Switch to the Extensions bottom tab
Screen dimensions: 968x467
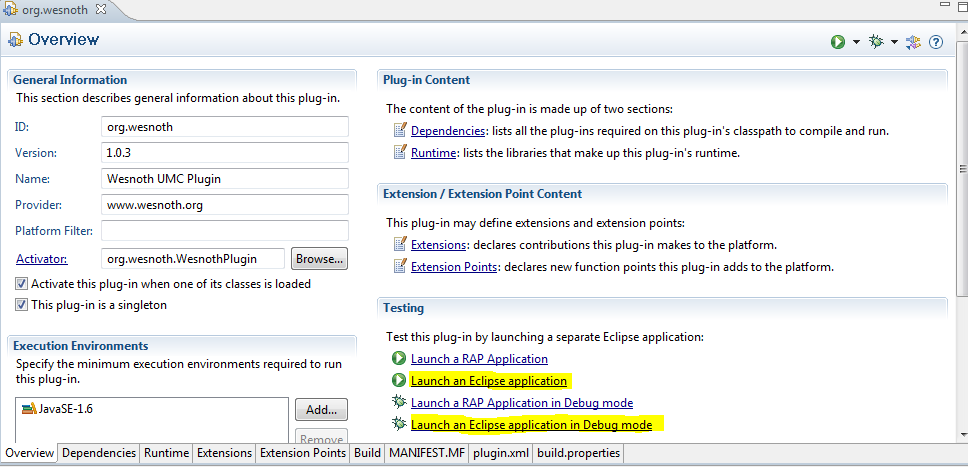[224, 453]
